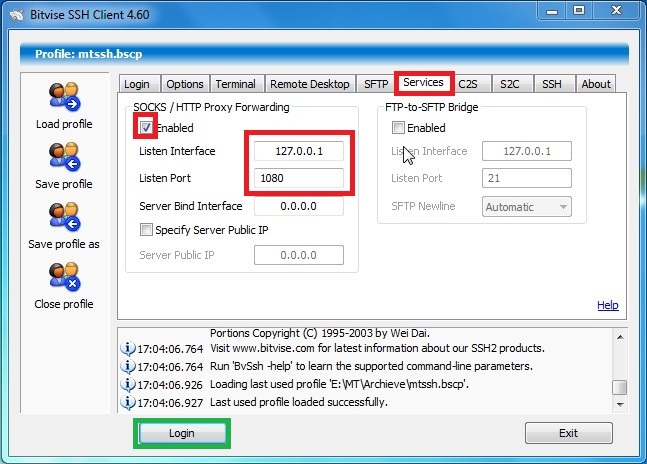The width and height of the screenshot is (647, 464).
Task: Click the Save profile as icon
Action: pos(64,217)
